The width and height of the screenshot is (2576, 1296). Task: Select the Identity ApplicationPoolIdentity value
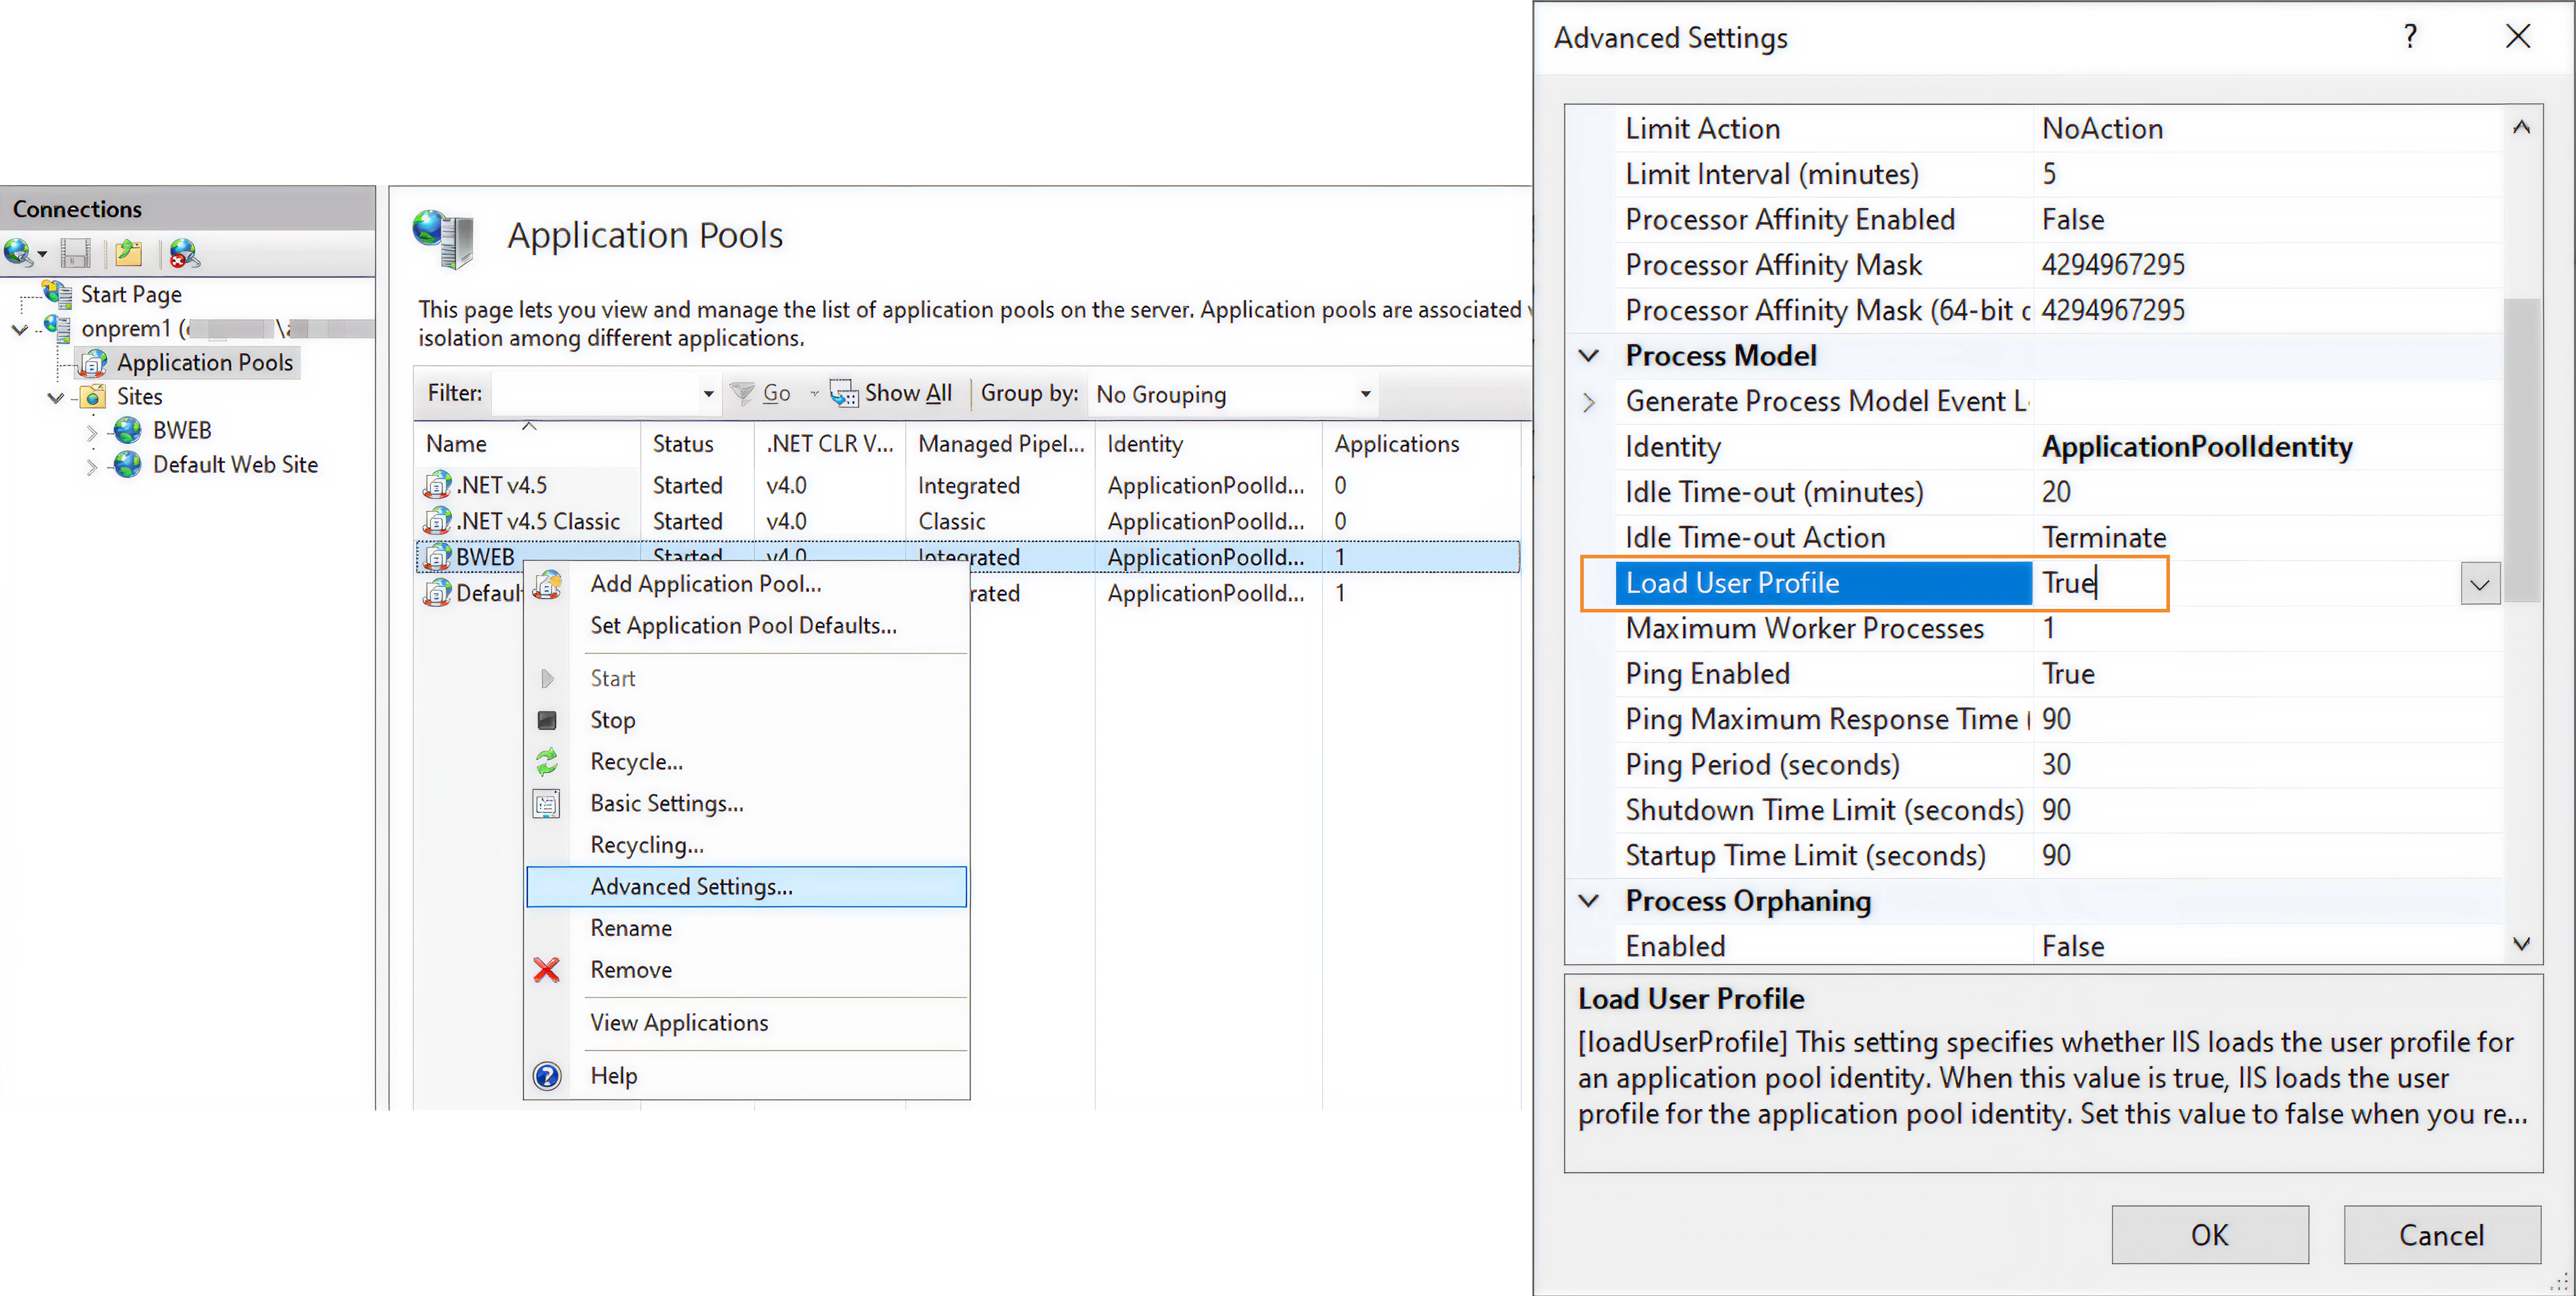click(x=2268, y=447)
